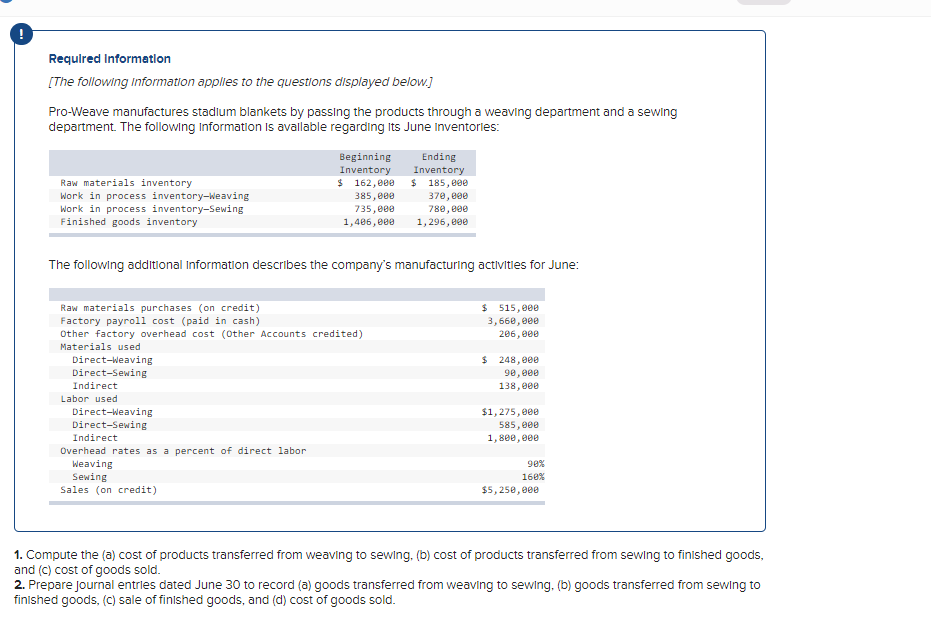Viewport: 931px width, 626px height.
Task: Click the $ 185,000 ending raw materials value
Action: [x=439, y=183]
